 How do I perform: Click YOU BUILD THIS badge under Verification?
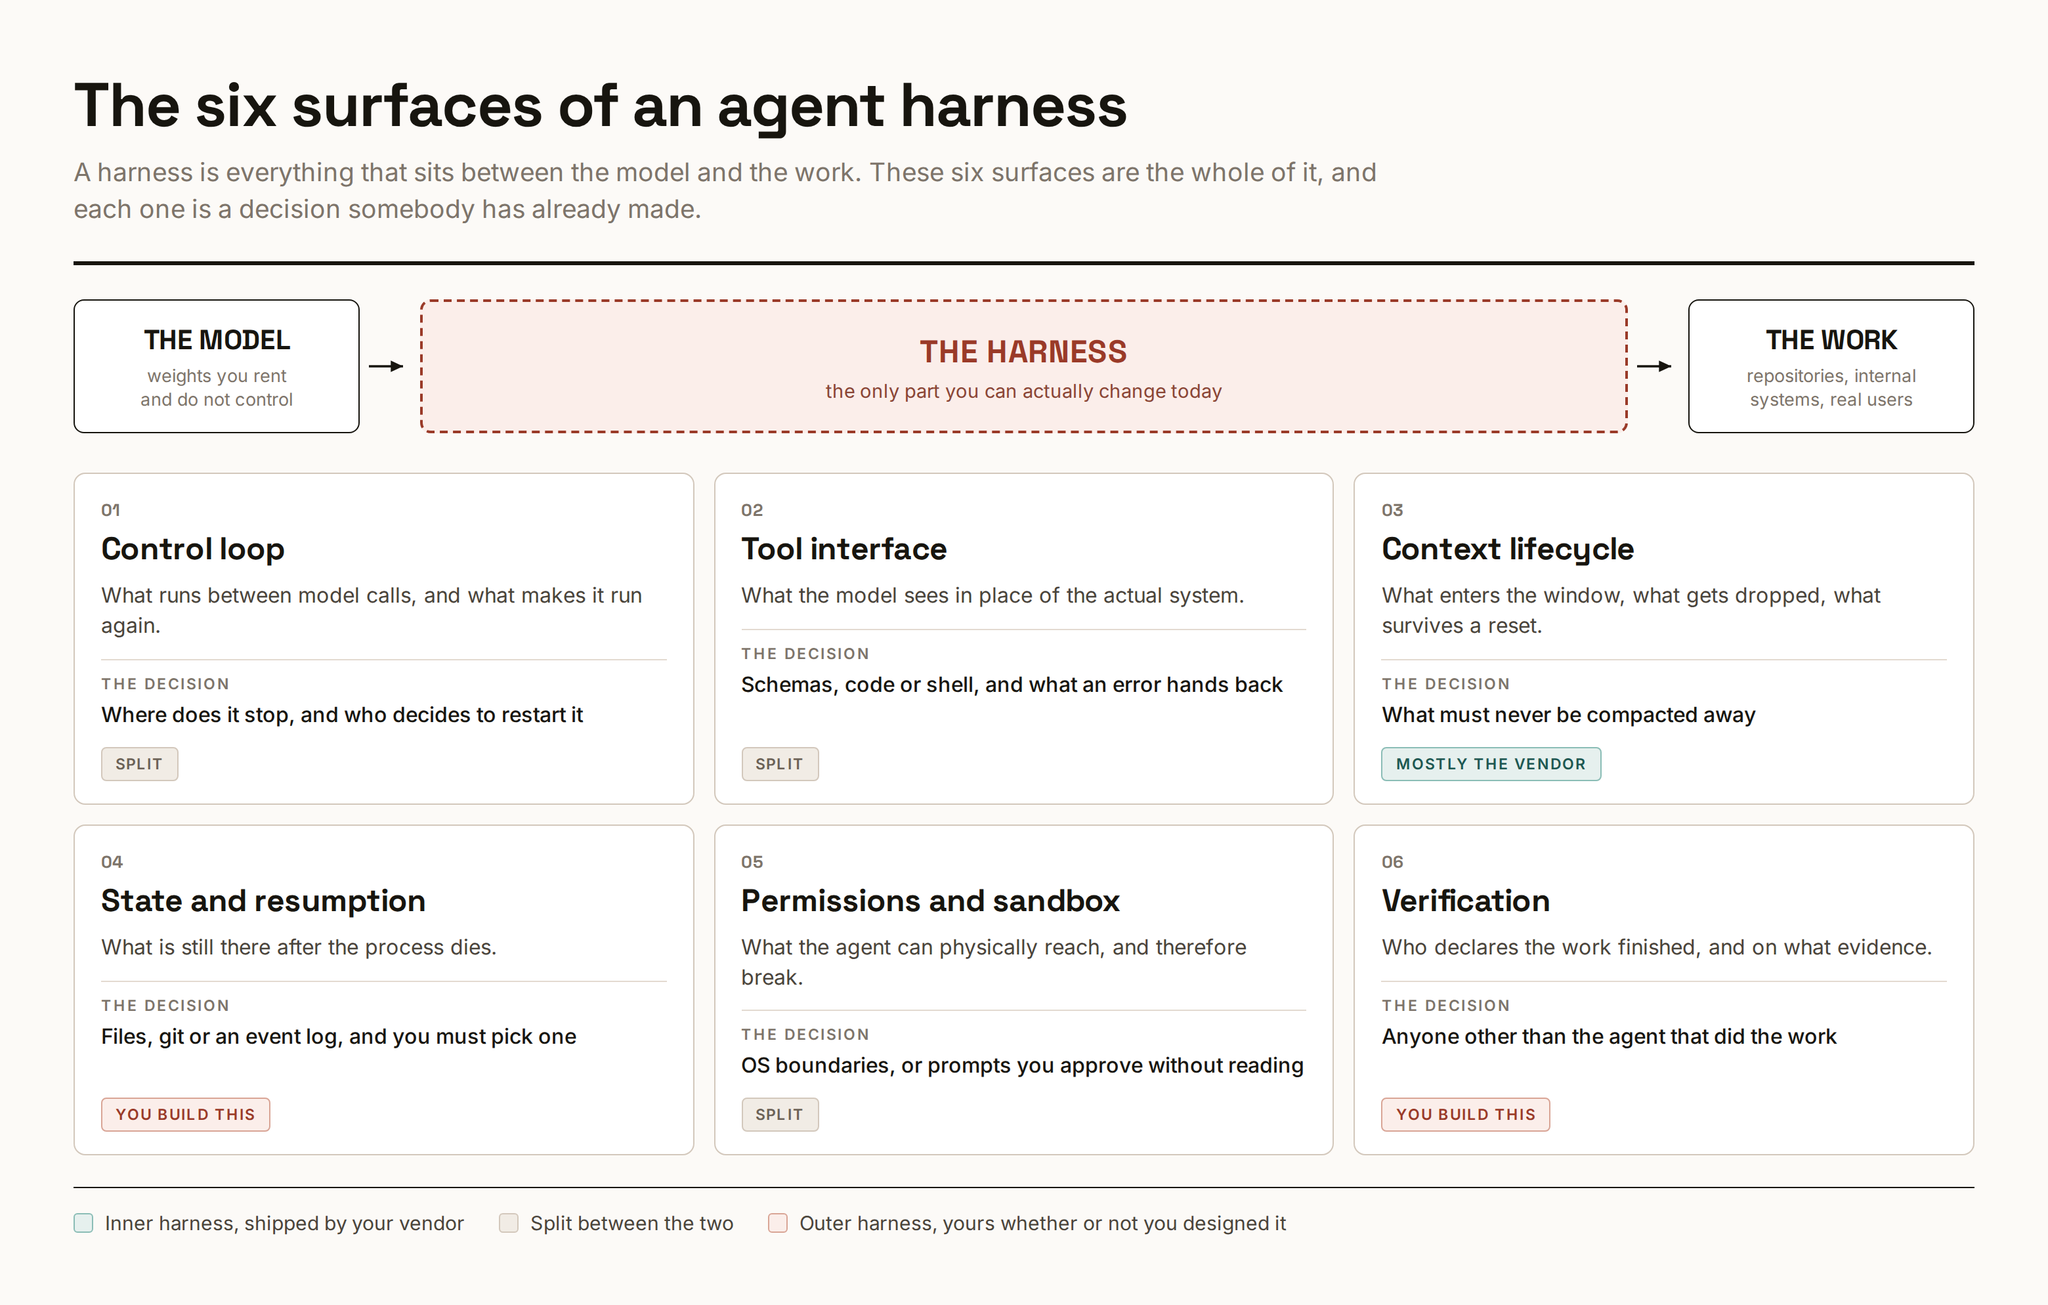coord(1466,1114)
